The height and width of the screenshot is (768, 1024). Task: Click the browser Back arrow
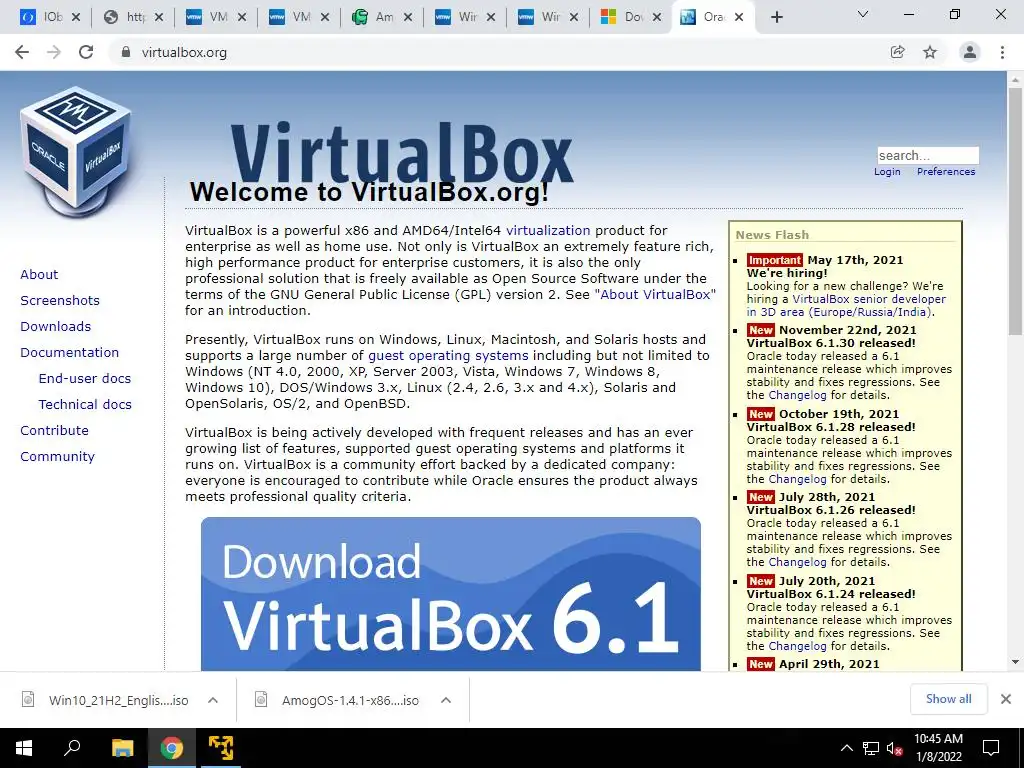(22, 52)
